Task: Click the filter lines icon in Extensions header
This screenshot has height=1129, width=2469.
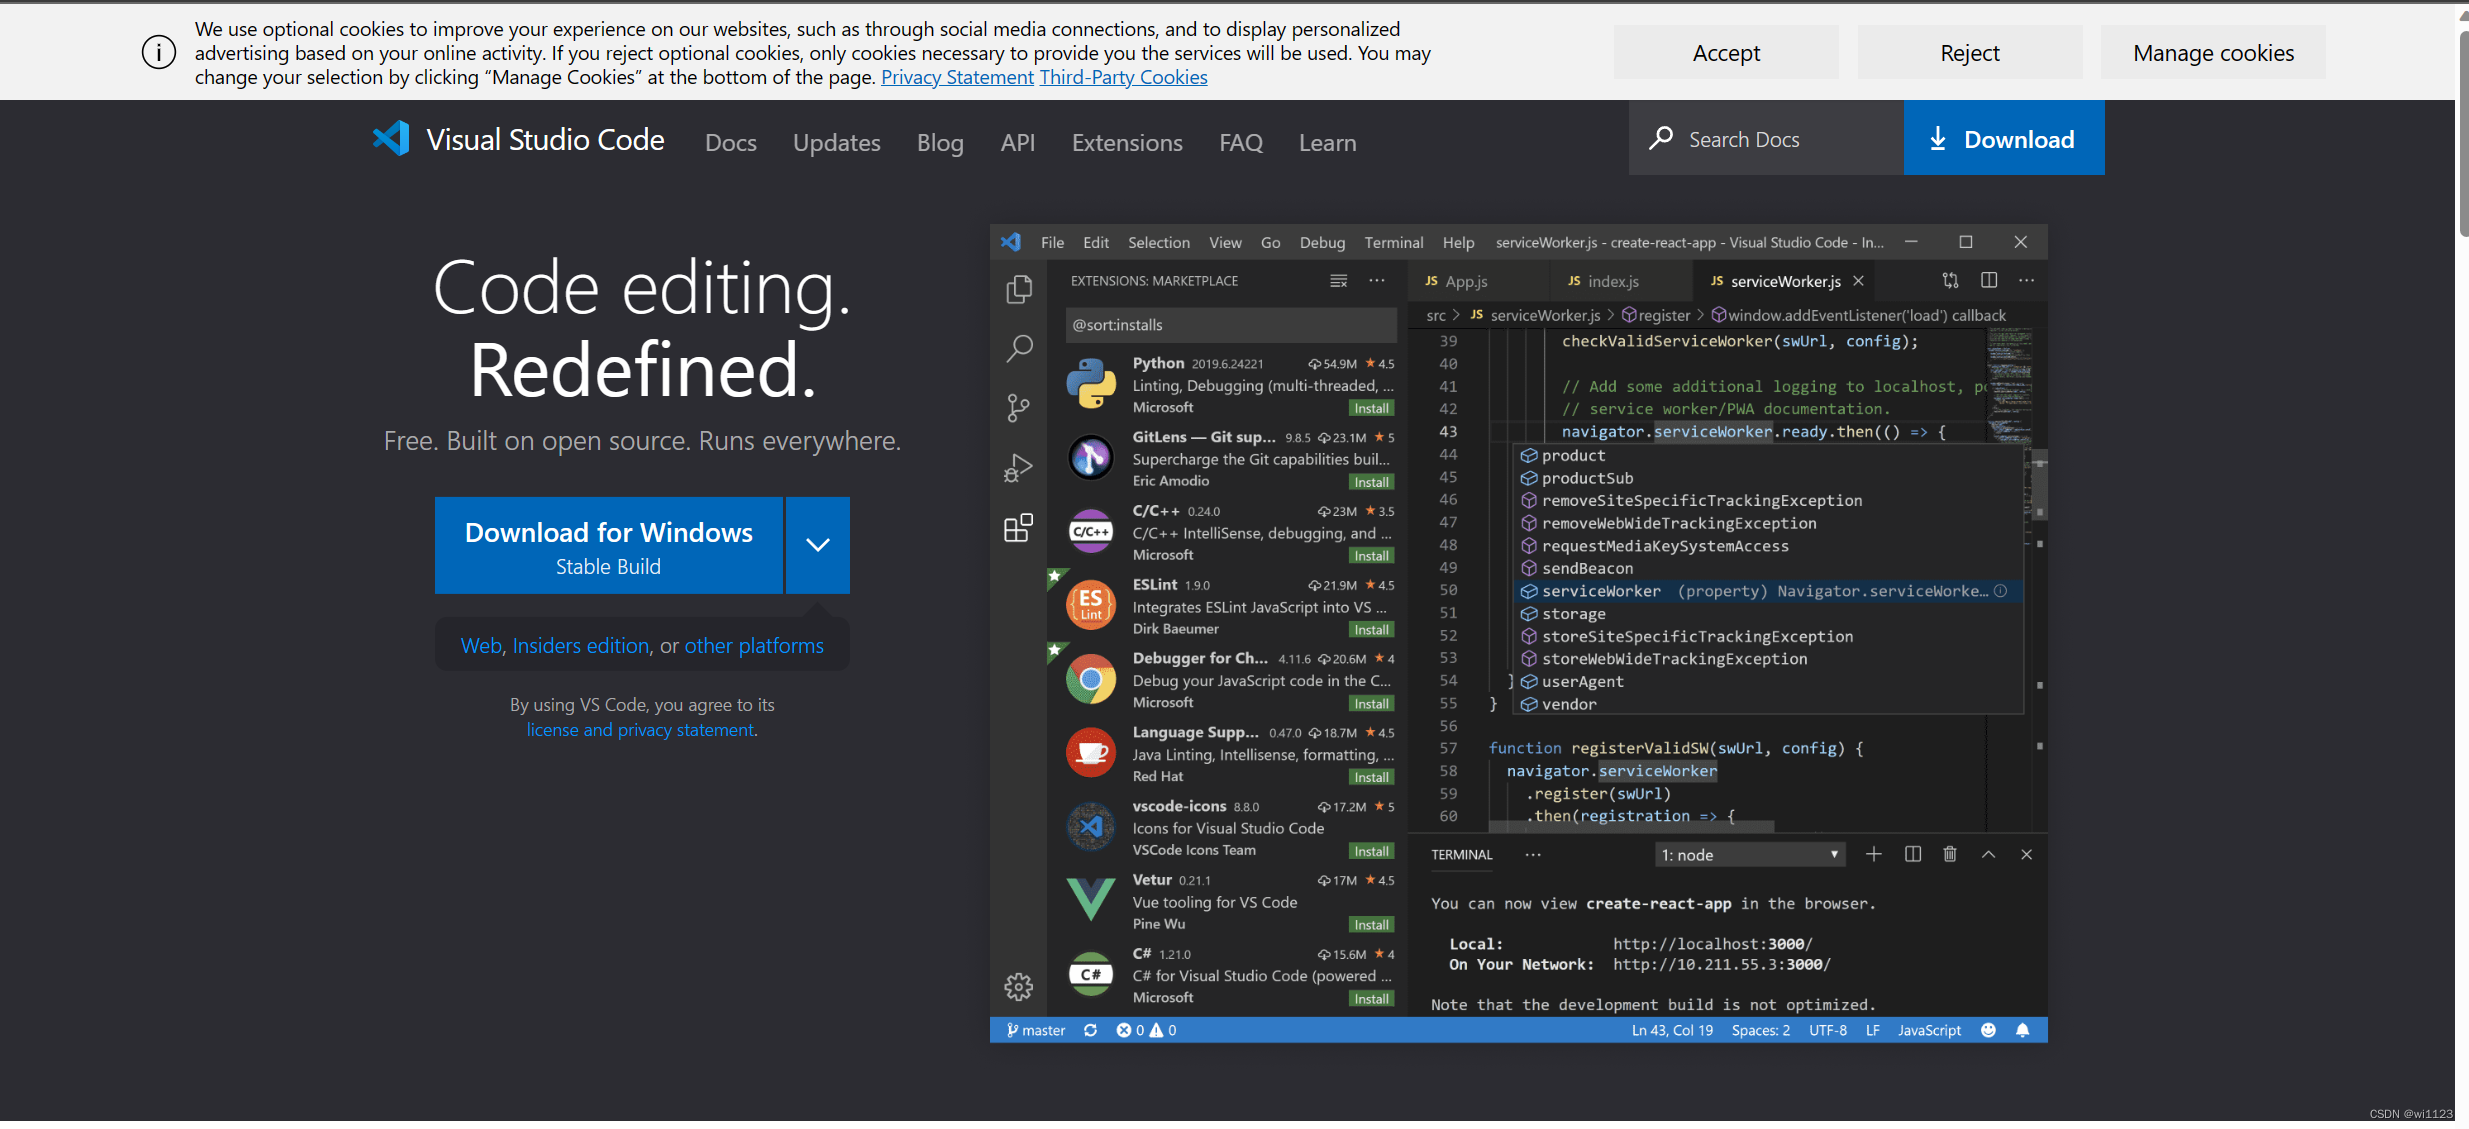Action: tap(1338, 281)
